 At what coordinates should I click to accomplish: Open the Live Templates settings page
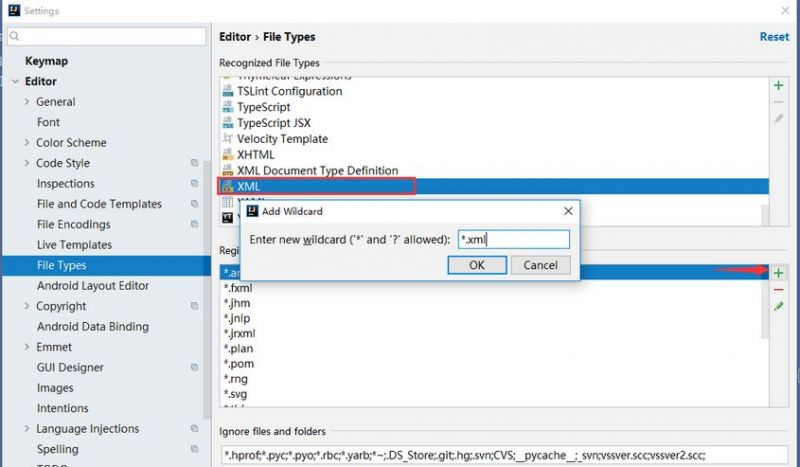74,245
